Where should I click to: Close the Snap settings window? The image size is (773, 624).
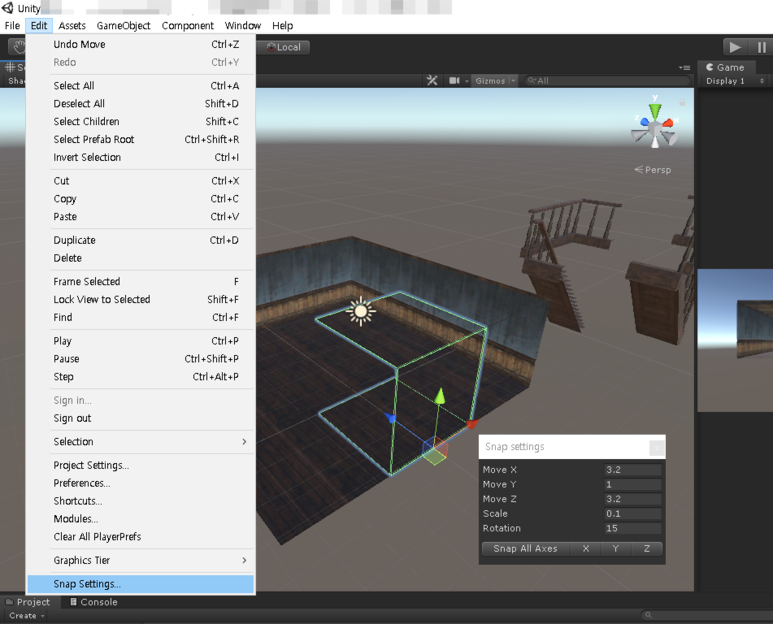656,448
